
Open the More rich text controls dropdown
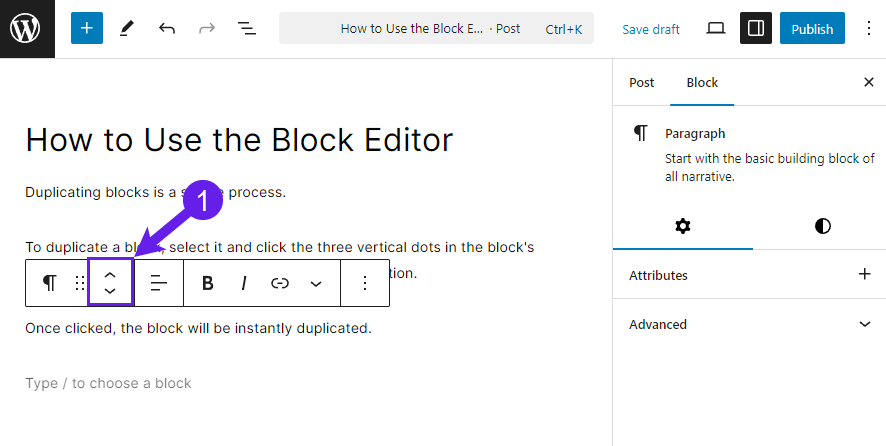pos(316,283)
